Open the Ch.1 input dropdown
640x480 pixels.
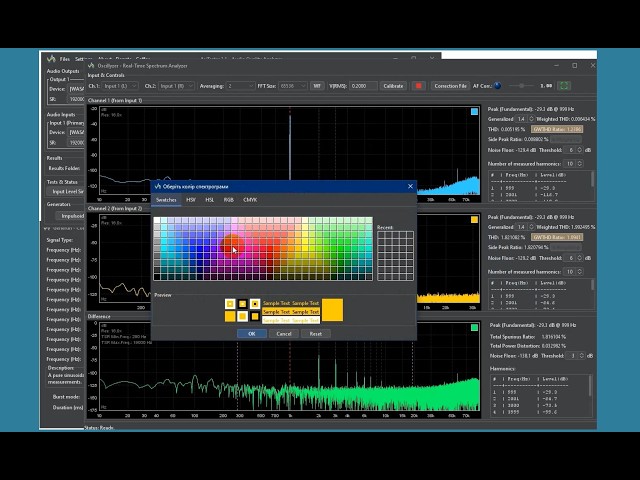(x=120, y=86)
